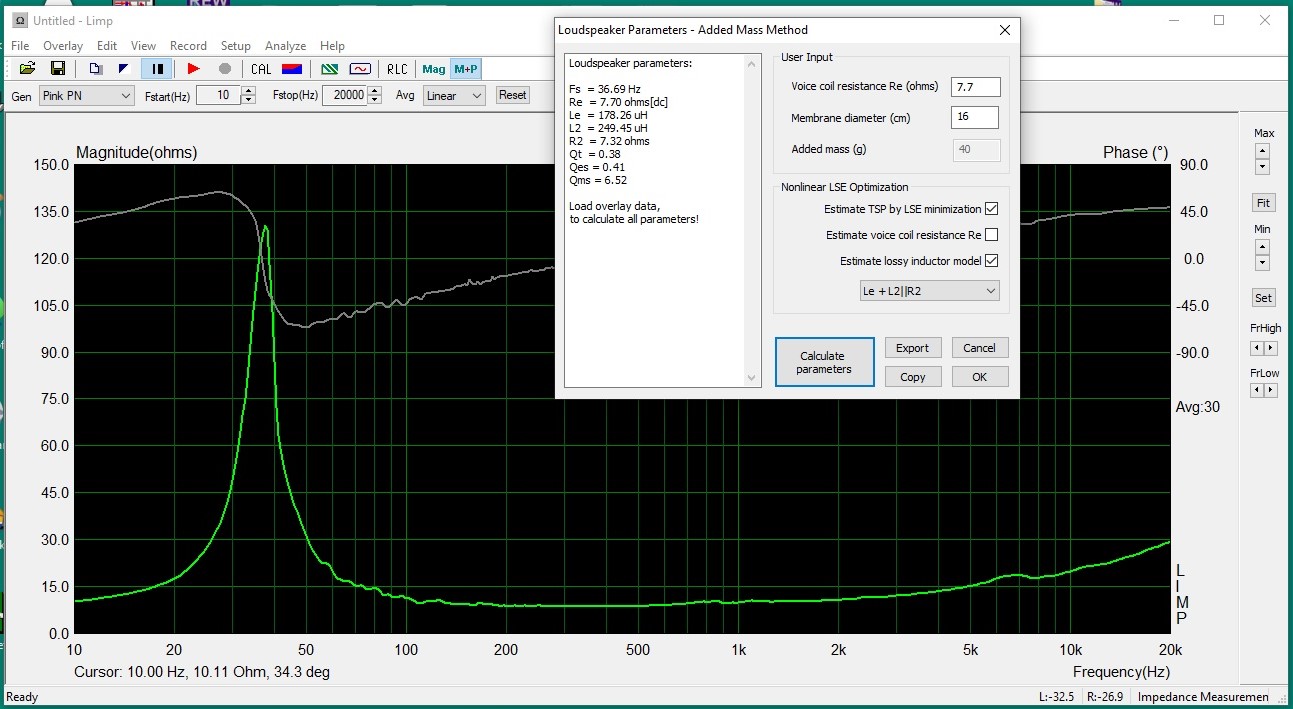Open the Avg Linear dropdown
The image size is (1293, 709).
click(453, 96)
